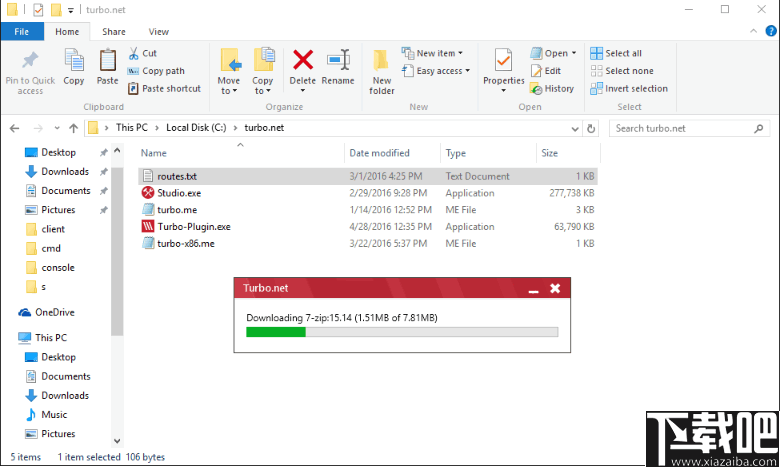Click Local Disk (C:) in the address bar
The height and width of the screenshot is (467, 781).
click(x=196, y=128)
